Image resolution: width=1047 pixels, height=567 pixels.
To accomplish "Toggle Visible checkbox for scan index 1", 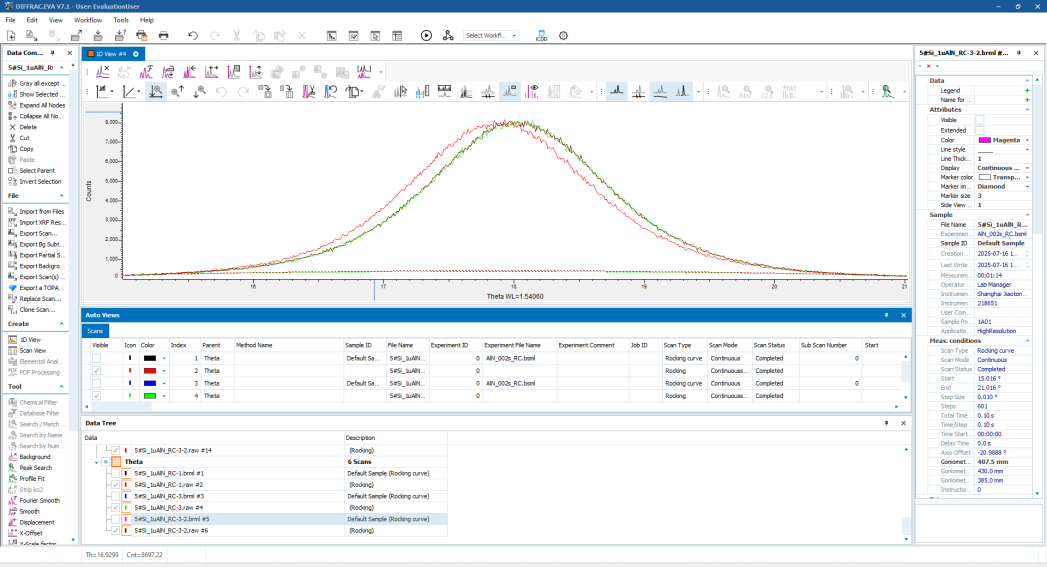I will click(97, 357).
